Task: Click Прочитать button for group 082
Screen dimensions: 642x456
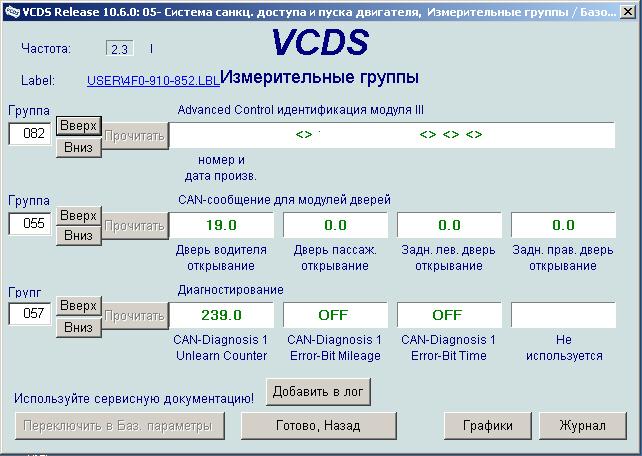Action: tap(135, 136)
